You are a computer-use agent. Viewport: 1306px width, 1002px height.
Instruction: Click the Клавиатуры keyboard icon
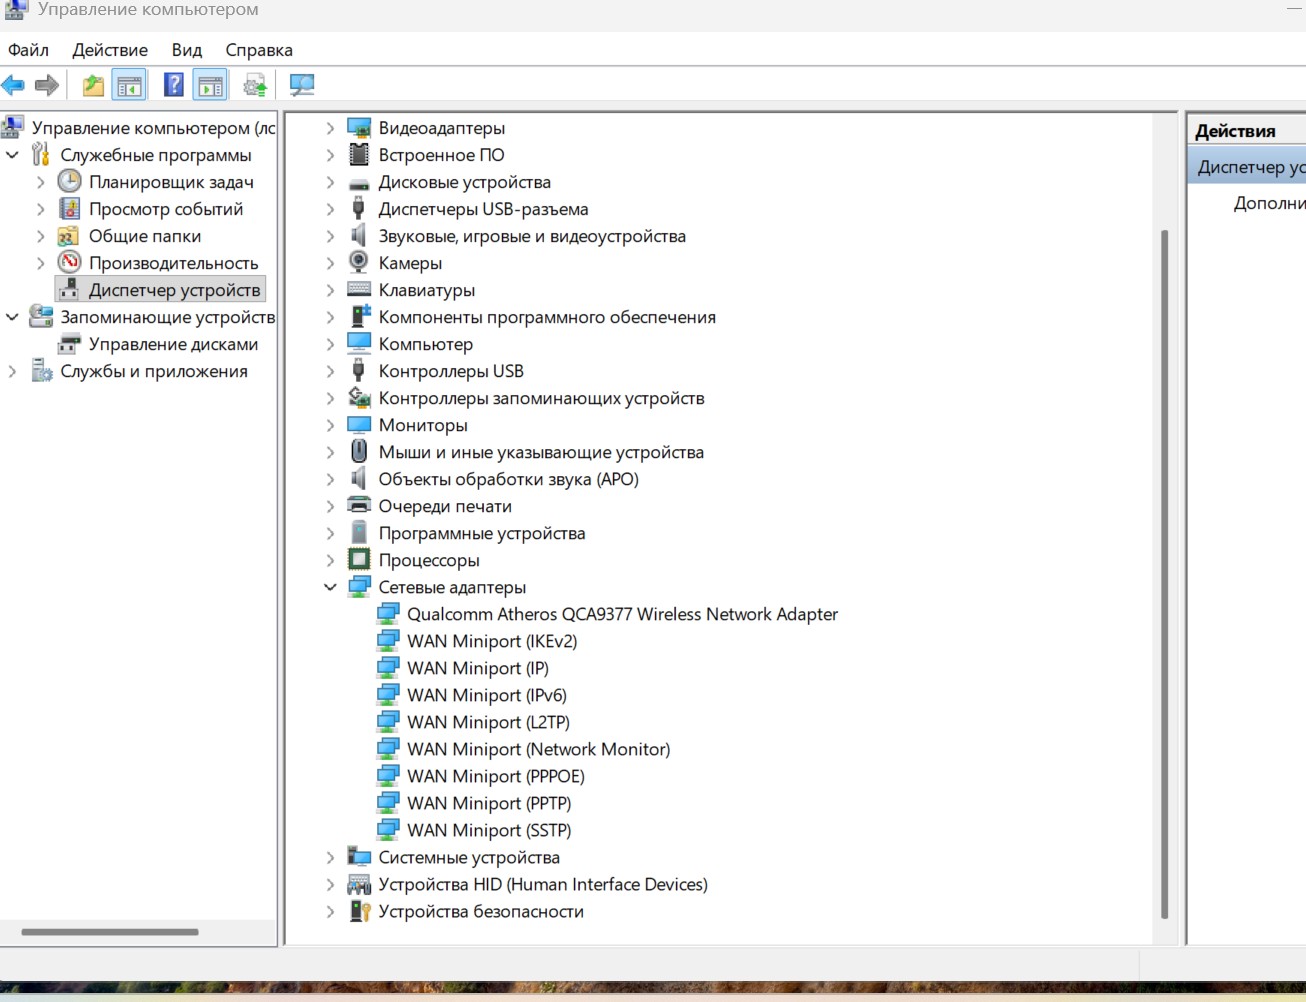pos(358,290)
